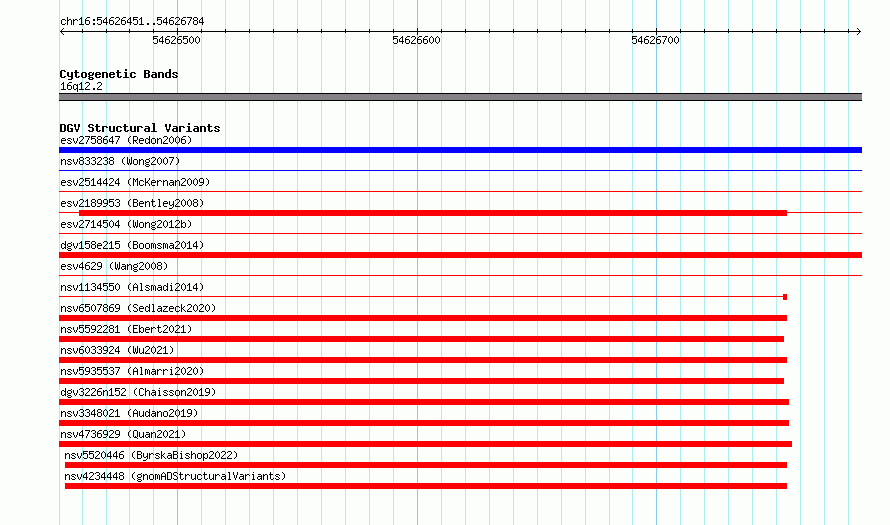Screen dimensions: 890x525
Task: Click the dgv158e215 (Boomsma2014) label
Action: 132,245
